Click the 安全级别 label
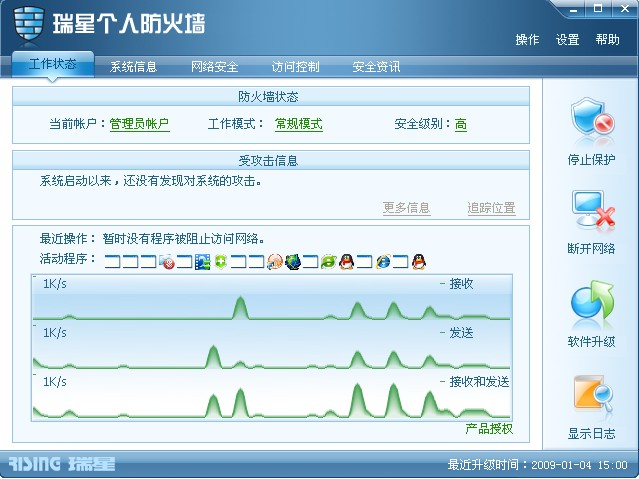This screenshot has width=639, height=479. pyautogui.click(x=423, y=124)
